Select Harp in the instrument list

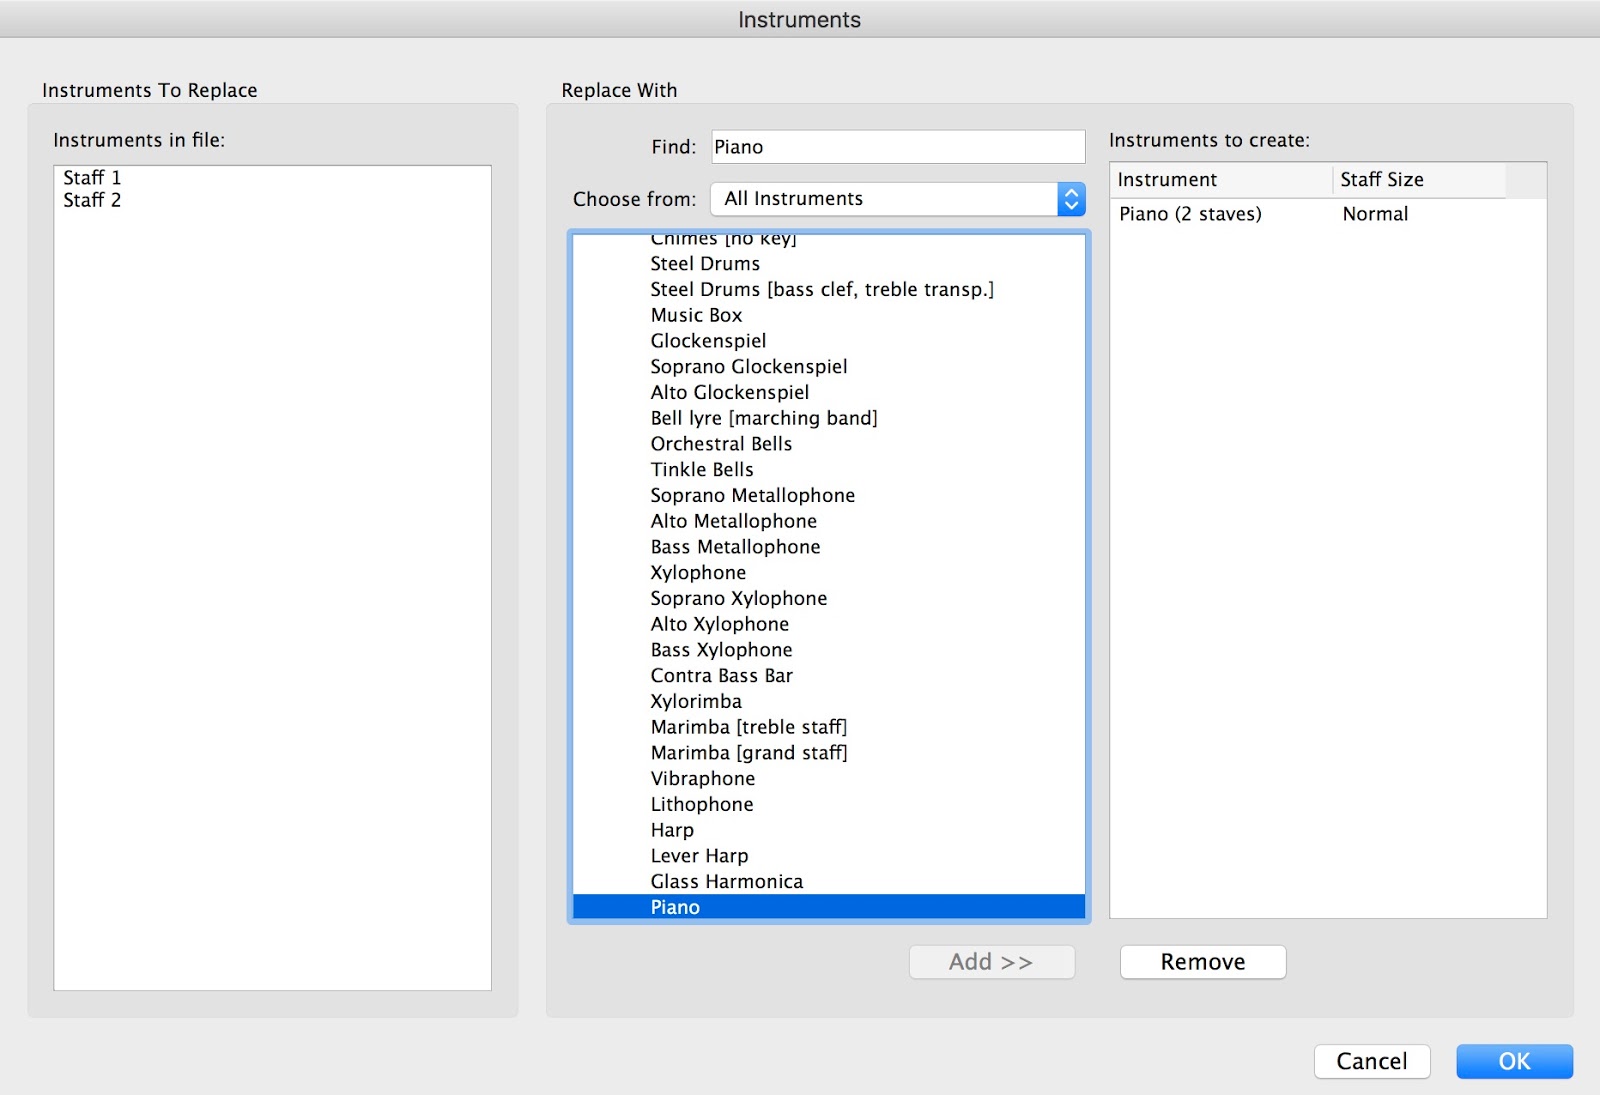(672, 829)
